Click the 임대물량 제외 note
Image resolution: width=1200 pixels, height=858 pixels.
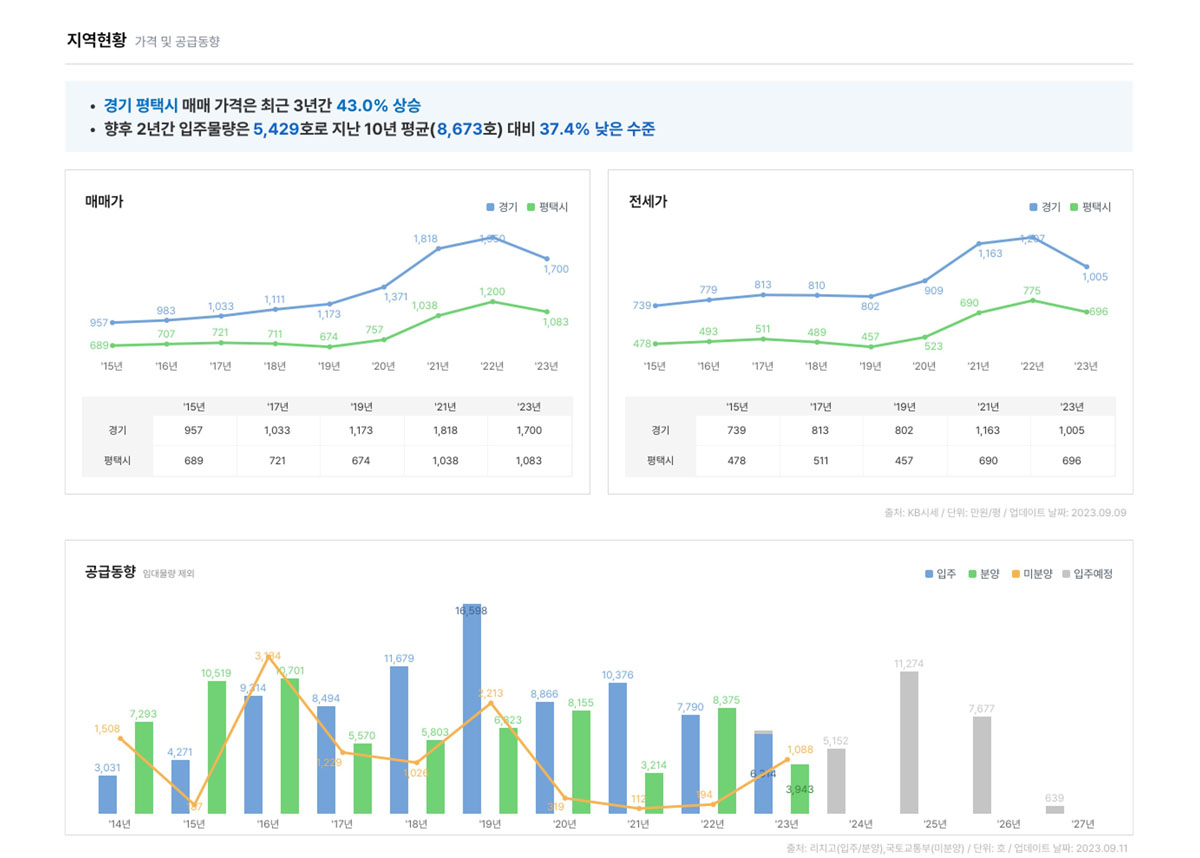pos(169,574)
